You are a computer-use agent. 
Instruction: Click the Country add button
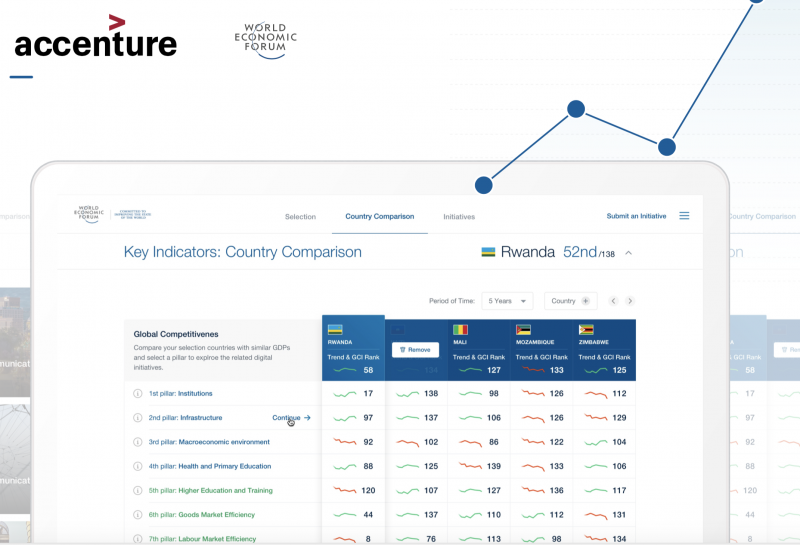coord(570,301)
